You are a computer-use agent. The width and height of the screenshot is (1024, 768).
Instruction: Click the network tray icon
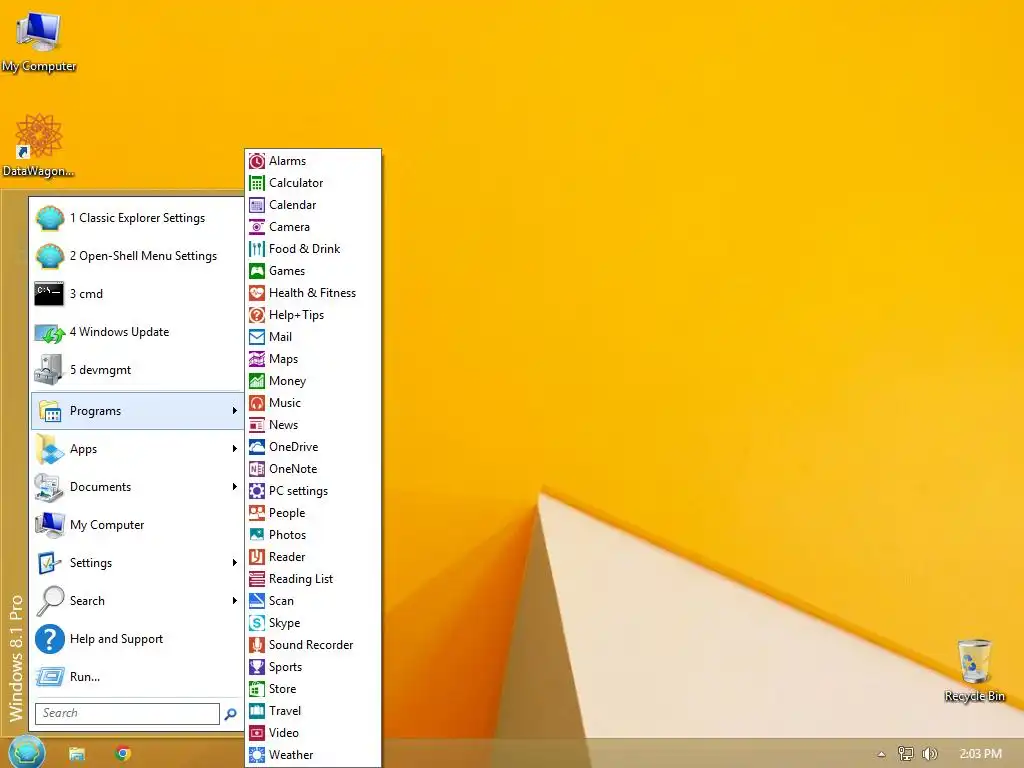905,754
